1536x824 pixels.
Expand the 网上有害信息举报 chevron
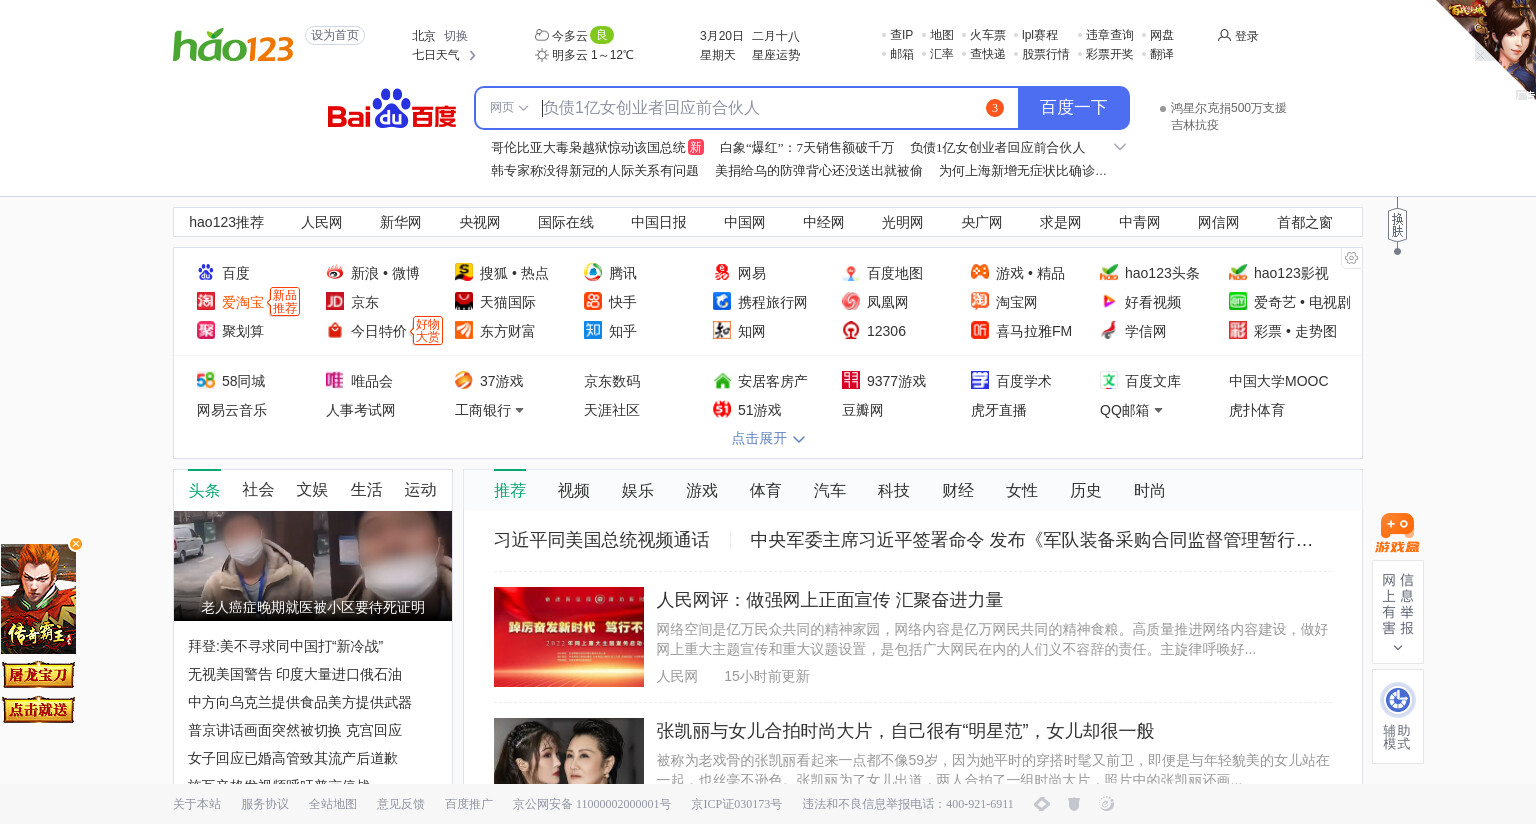pos(1397,648)
